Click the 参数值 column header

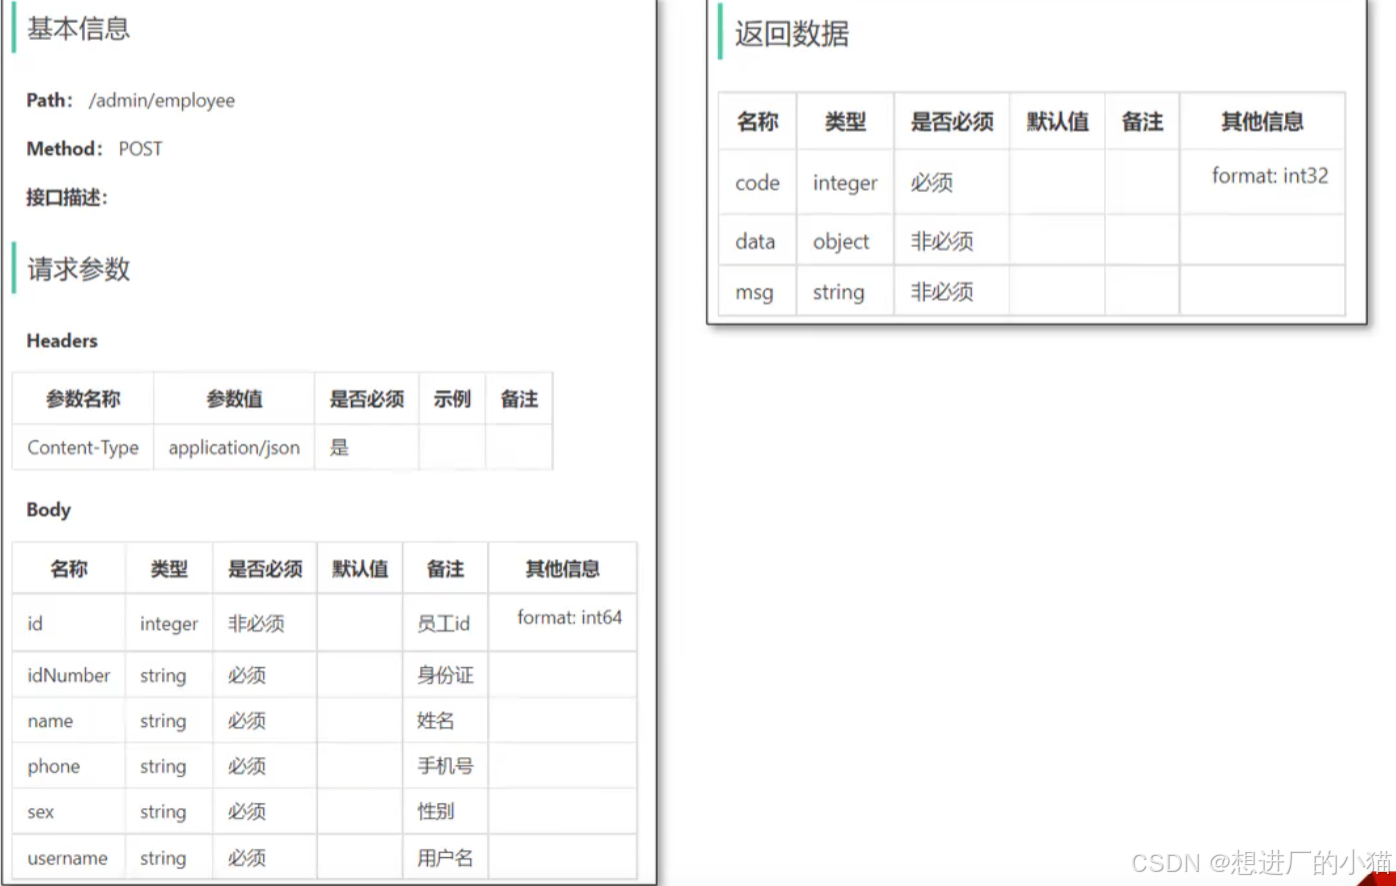click(234, 399)
